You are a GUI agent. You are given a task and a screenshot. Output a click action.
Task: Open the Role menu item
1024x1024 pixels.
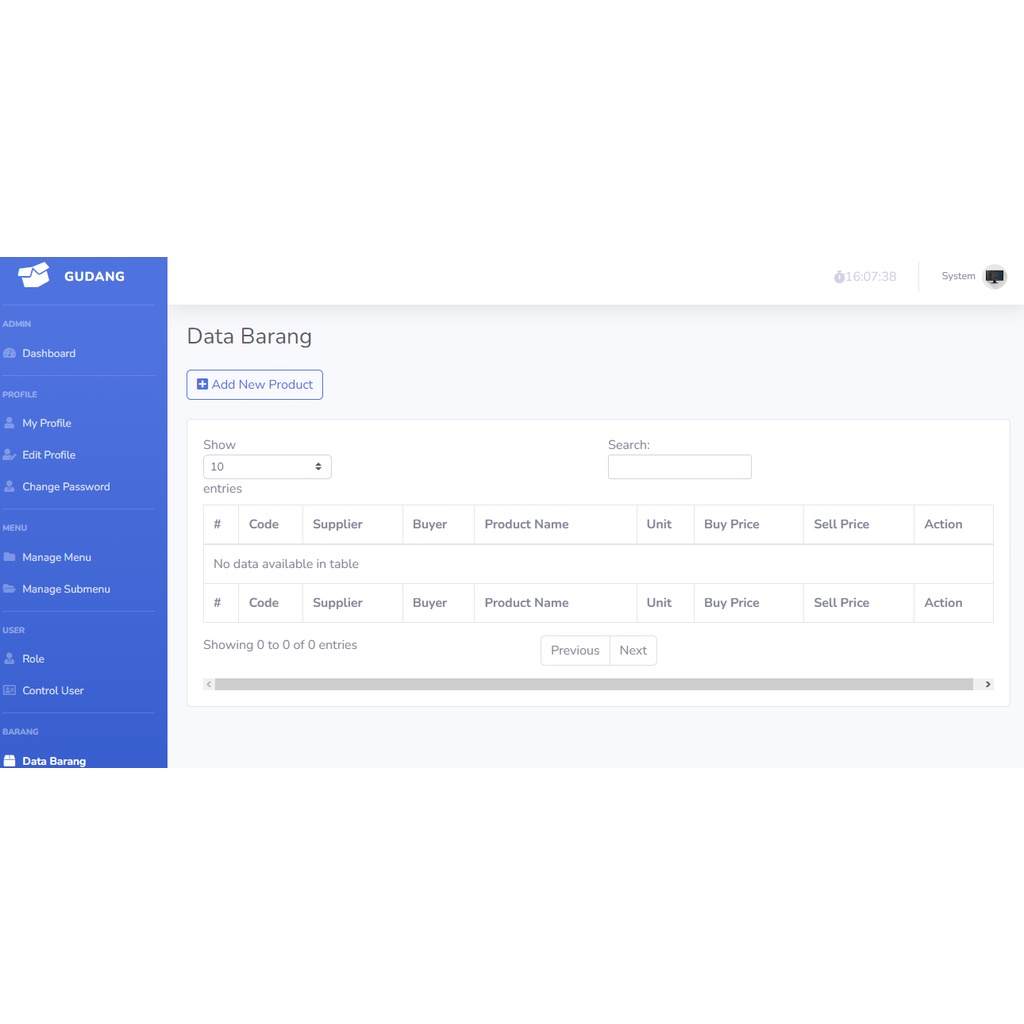point(33,659)
